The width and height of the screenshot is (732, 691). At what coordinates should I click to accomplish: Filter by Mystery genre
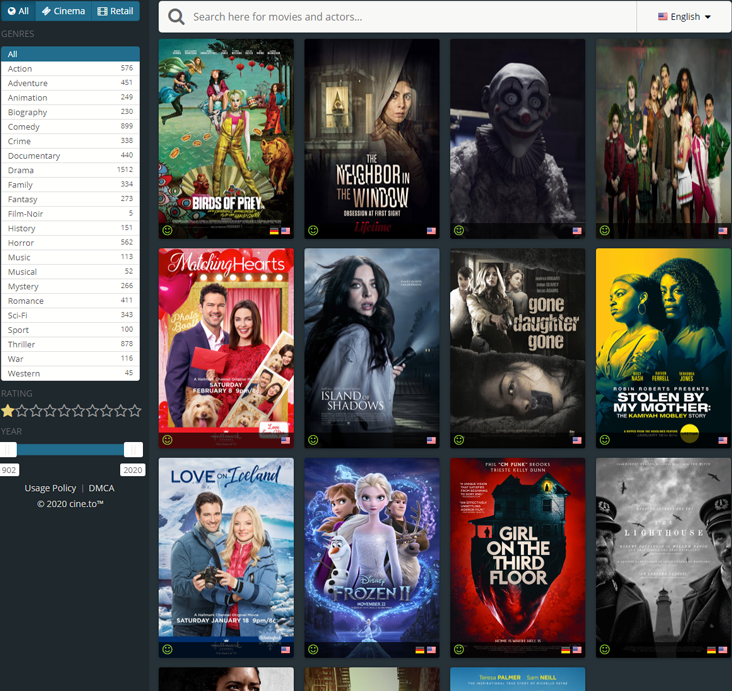pyautogui.click(x=70, y=286)
